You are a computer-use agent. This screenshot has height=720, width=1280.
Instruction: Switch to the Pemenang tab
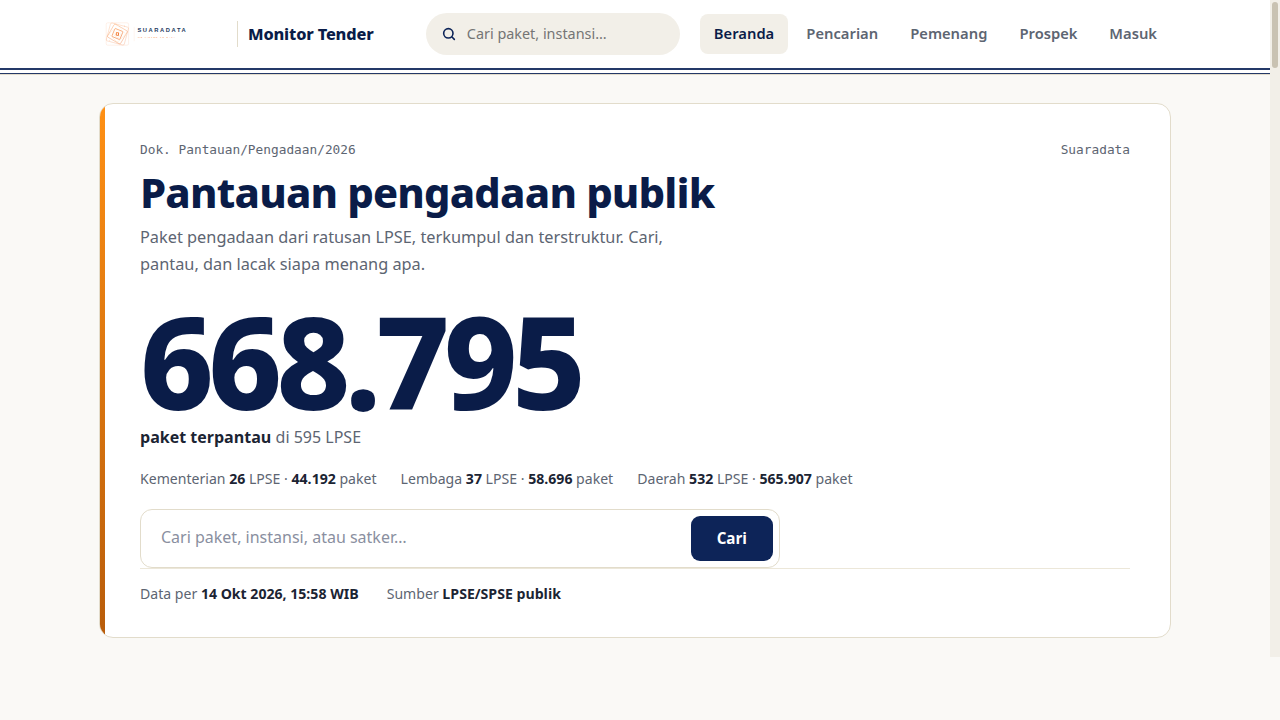(948, 34)
